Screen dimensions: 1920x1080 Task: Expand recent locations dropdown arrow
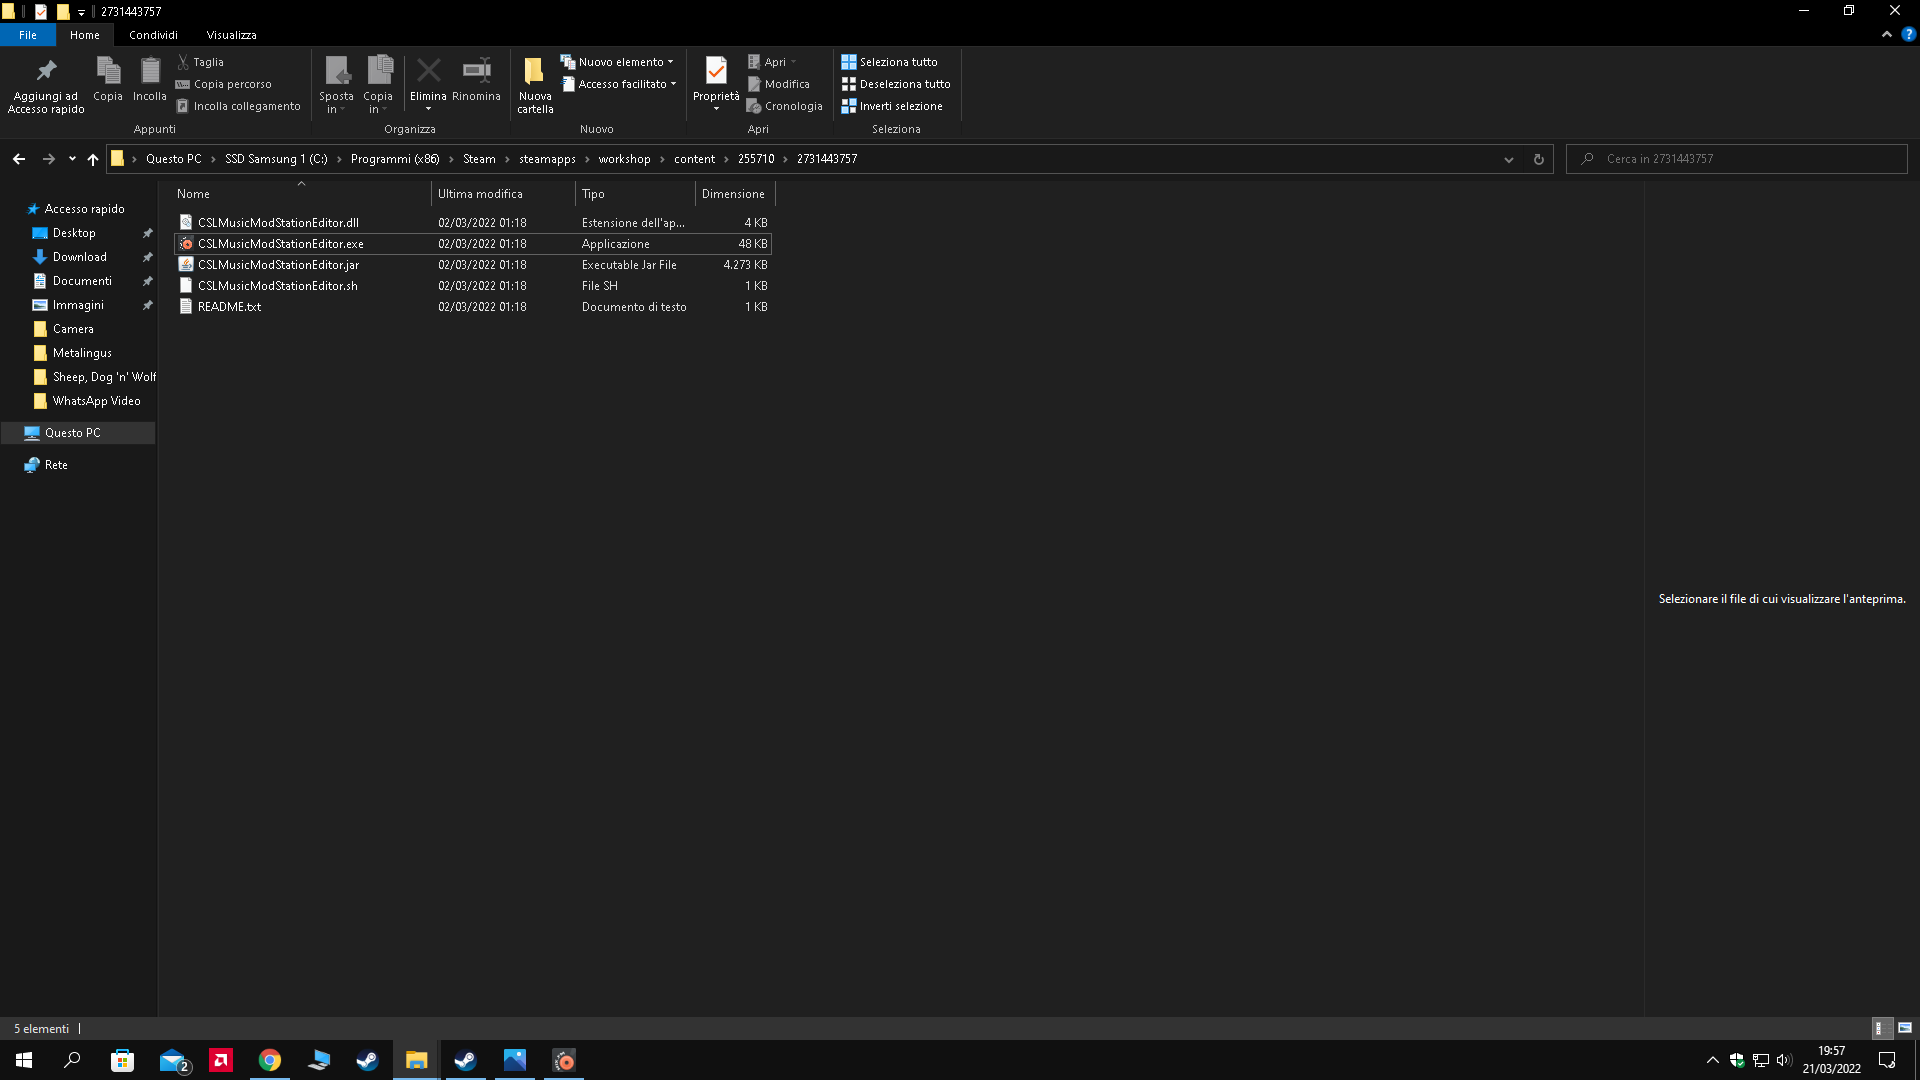point(72,159)
